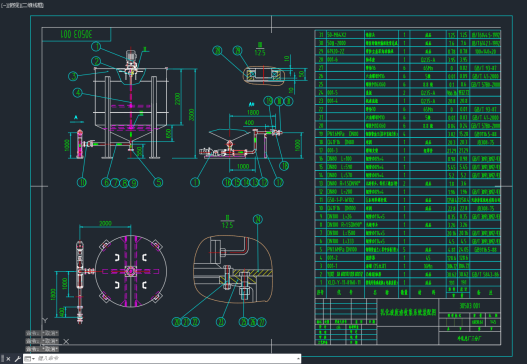Open the [-] viewport controls menu
527x364 pixels.
click(x=3, y=5)
